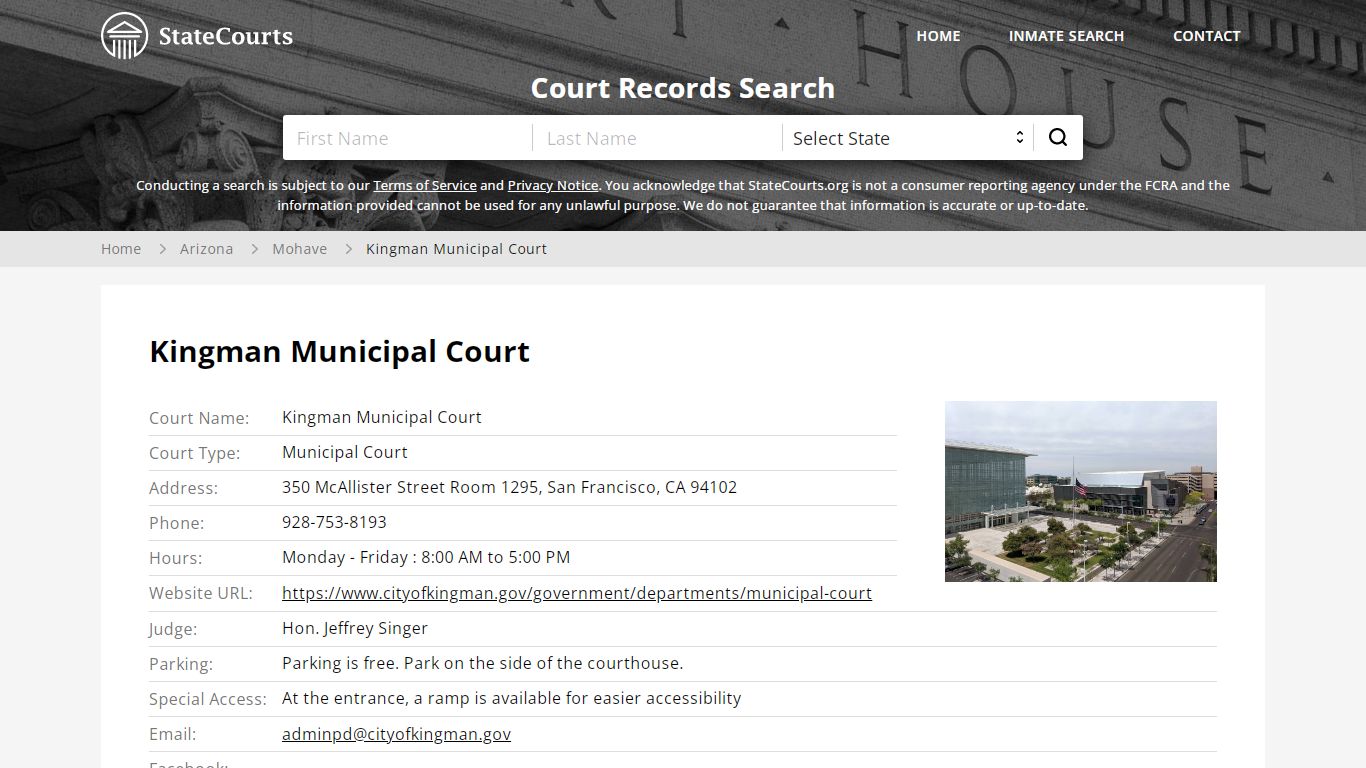
Task: Open the cityofkingman.gov municipal court website link
Action: 577,593
